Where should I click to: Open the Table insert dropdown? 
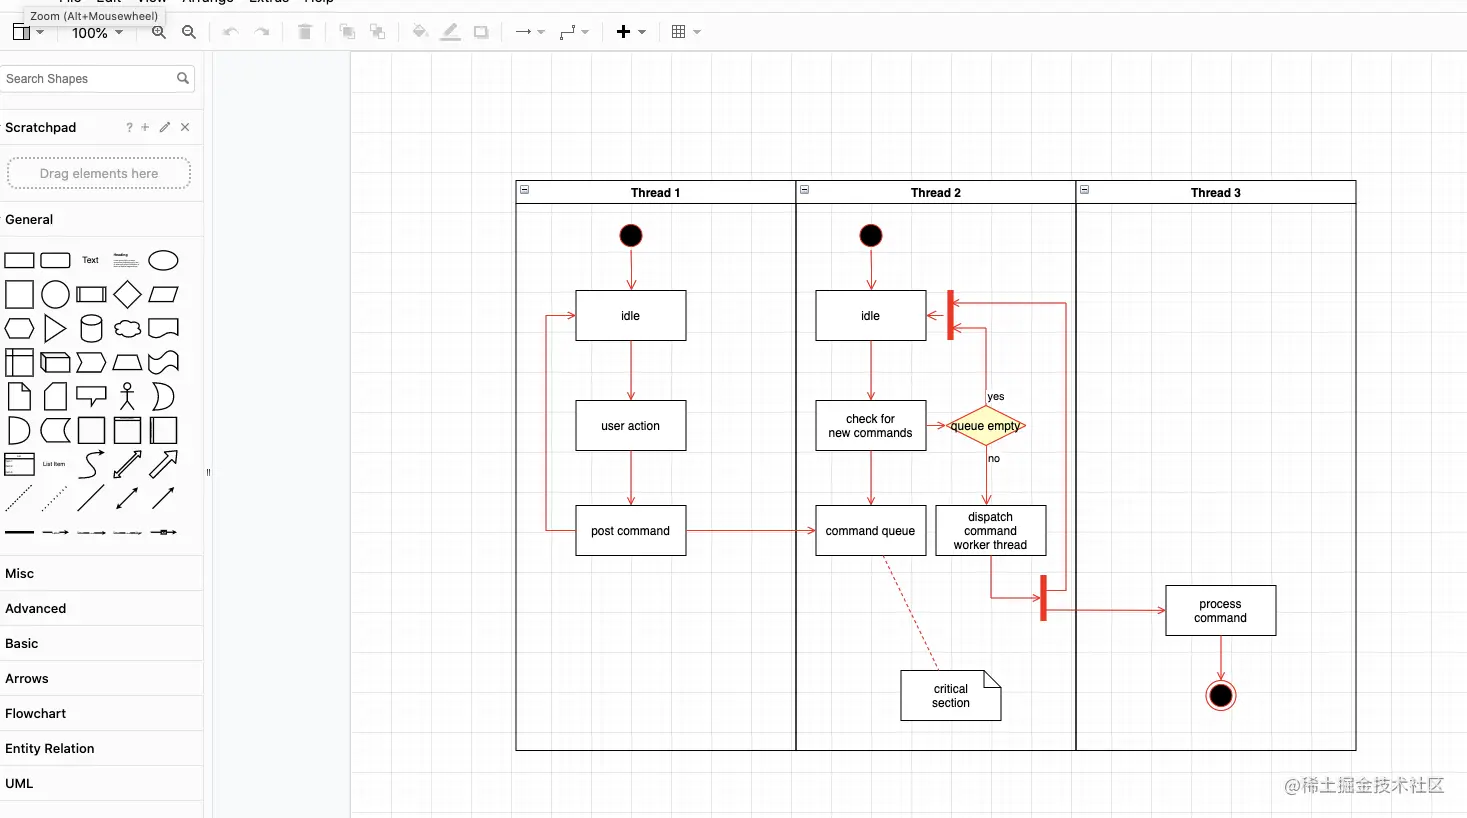point(686,32)
